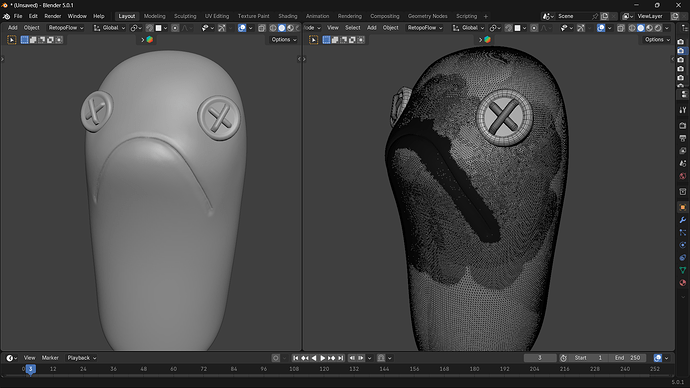Click the current frame marker at frame 3
This screenshot has width=690, height=388.
coord(30,369)
